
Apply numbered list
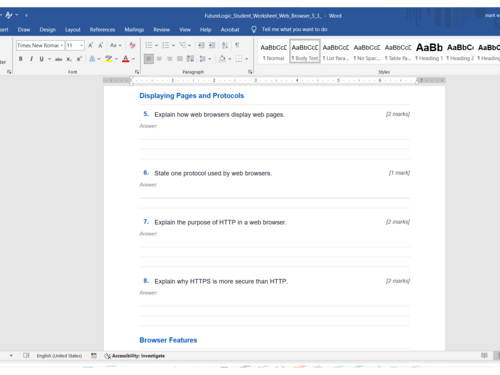[165, 45]
